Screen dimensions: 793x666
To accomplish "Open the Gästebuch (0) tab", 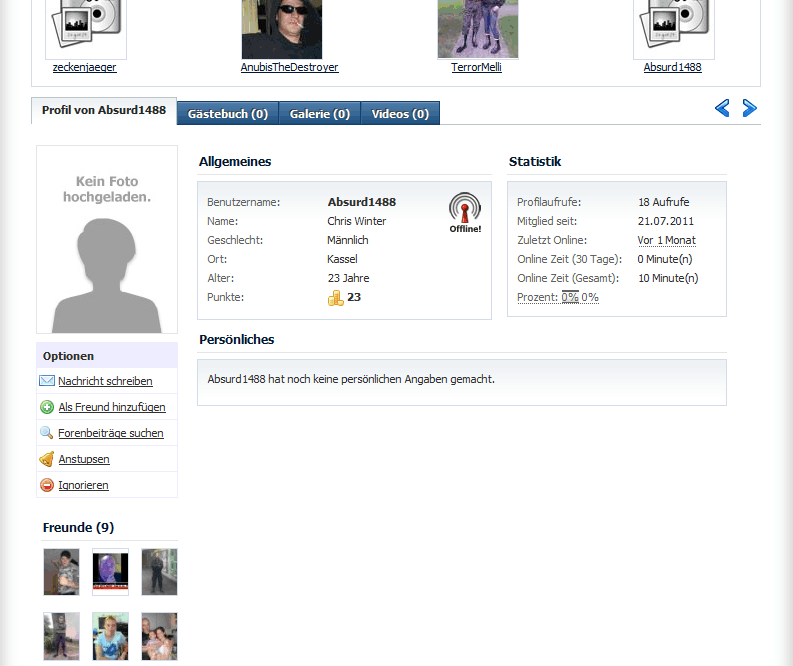I will pyautogui.click(x=228, y=114).
